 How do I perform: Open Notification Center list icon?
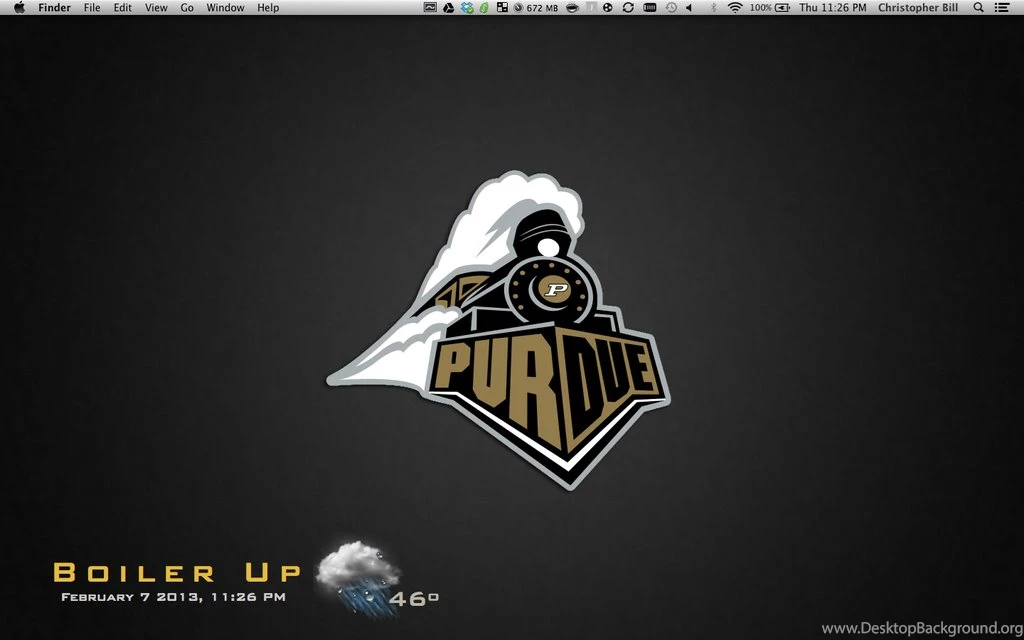point(1001,7)
